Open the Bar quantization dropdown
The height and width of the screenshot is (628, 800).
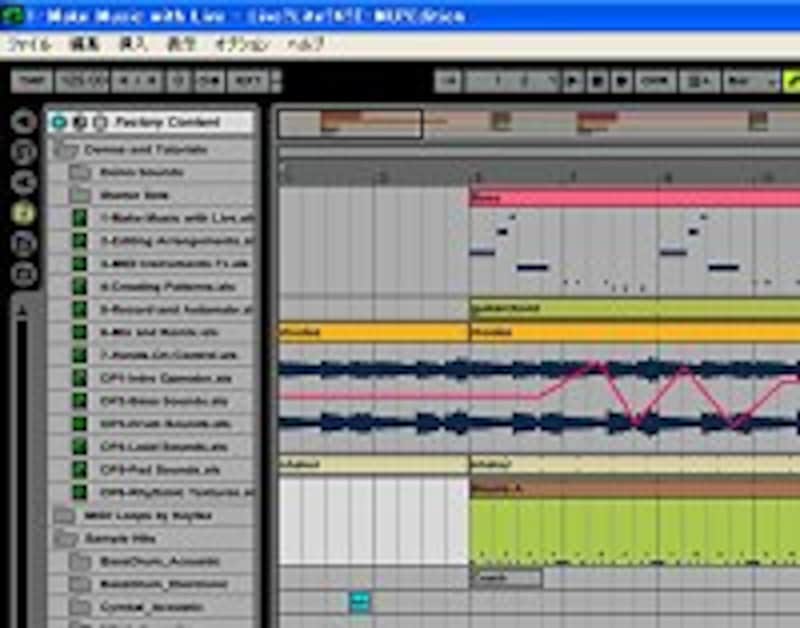click(752, 81)
